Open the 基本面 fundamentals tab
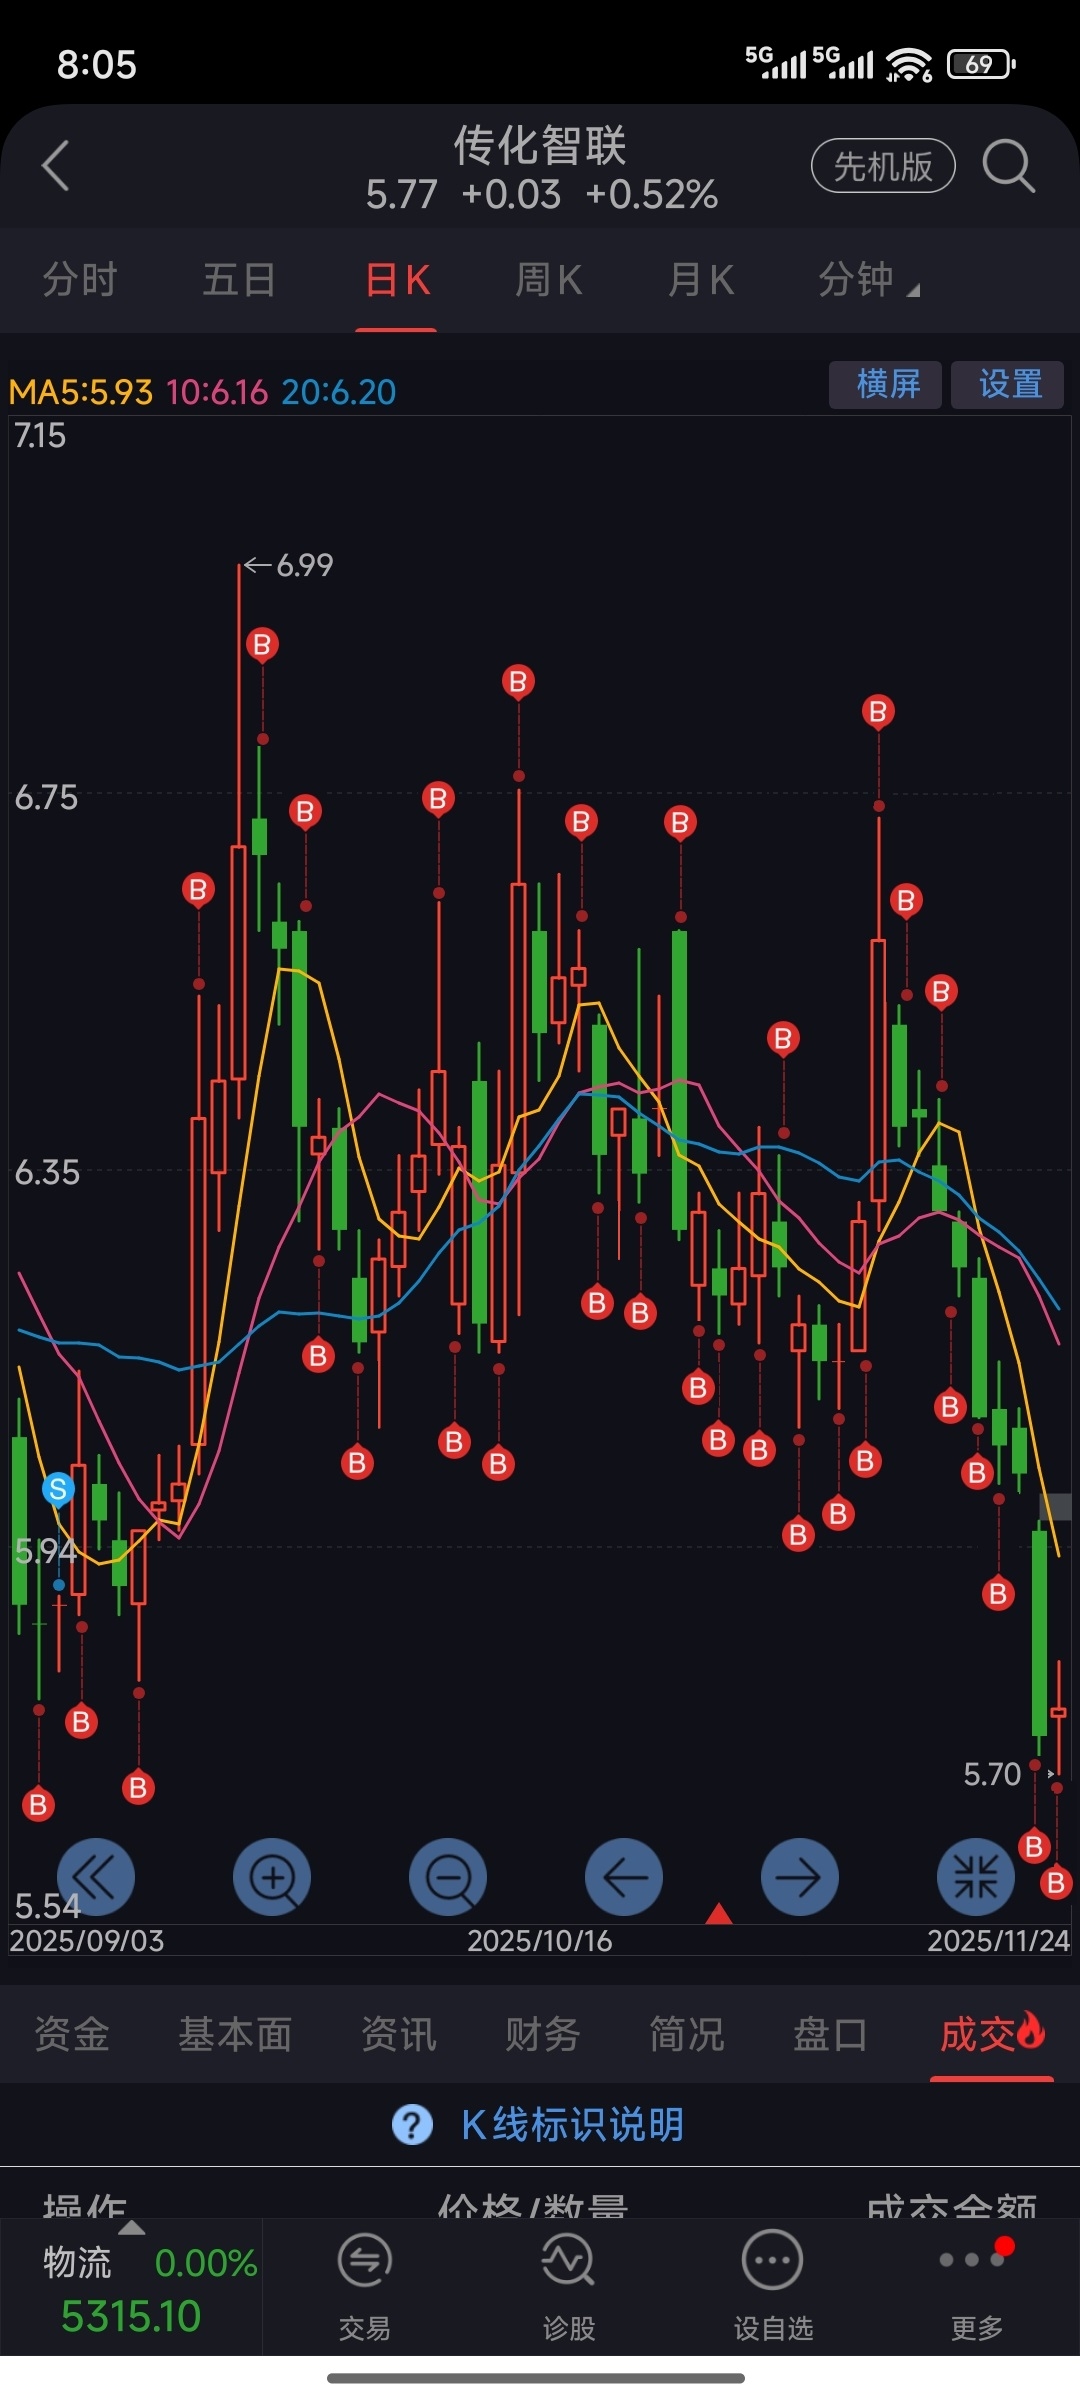This screenshot has width=1080, height=2400. (x=235, y=2035)
